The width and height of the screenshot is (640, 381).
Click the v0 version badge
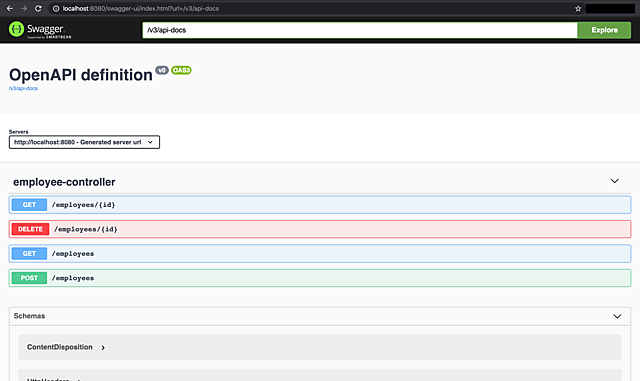click(162, 70)
